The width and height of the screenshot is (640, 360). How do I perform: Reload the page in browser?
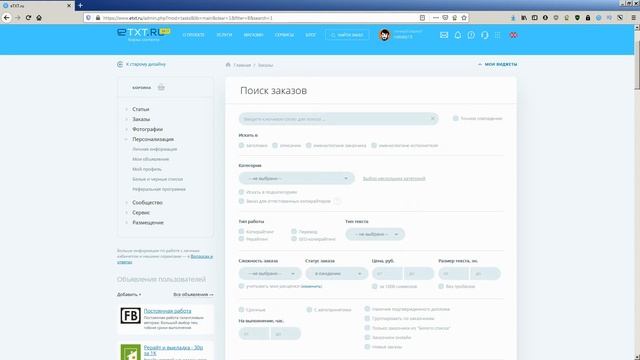pos(28,18)
